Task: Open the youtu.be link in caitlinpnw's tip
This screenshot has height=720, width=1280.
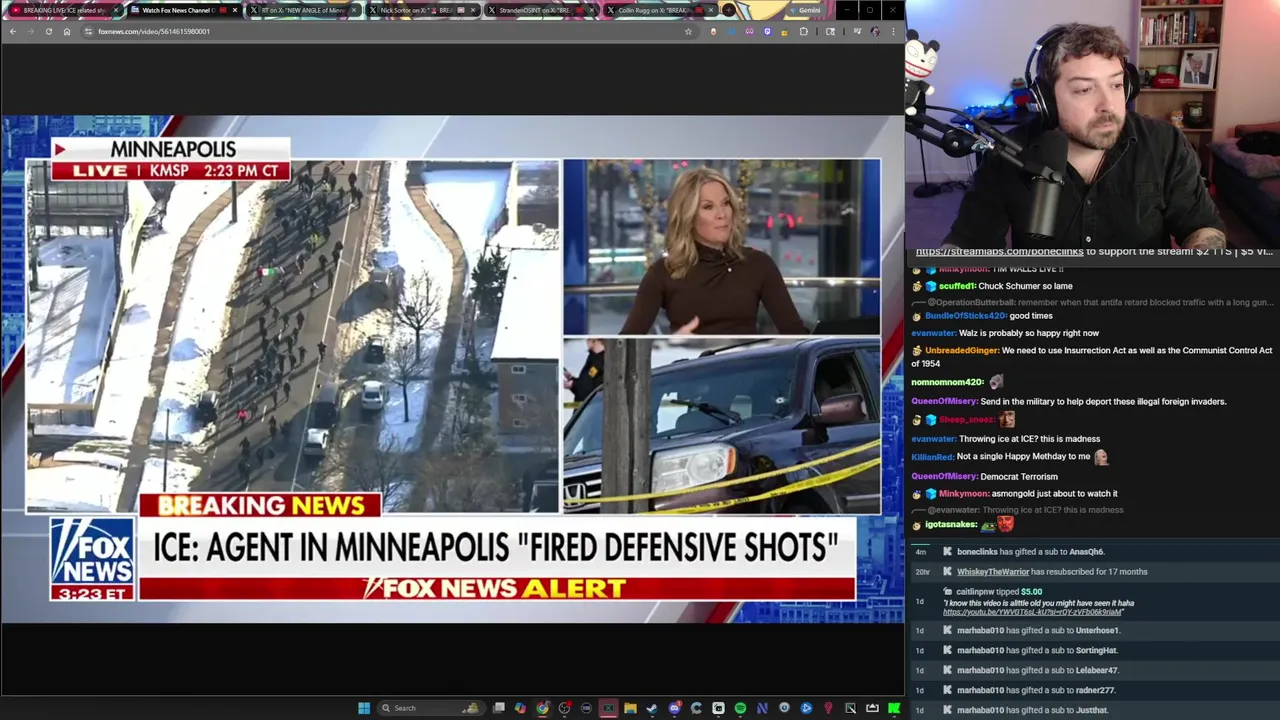Action: tap(1032, 612)
